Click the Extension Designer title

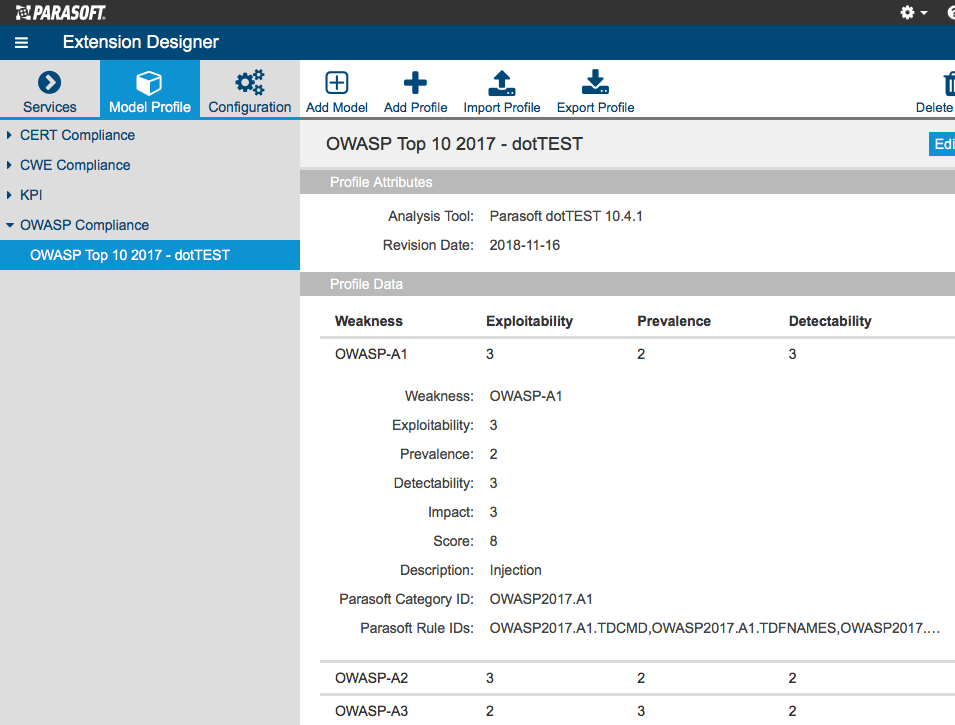pos(141,42)
